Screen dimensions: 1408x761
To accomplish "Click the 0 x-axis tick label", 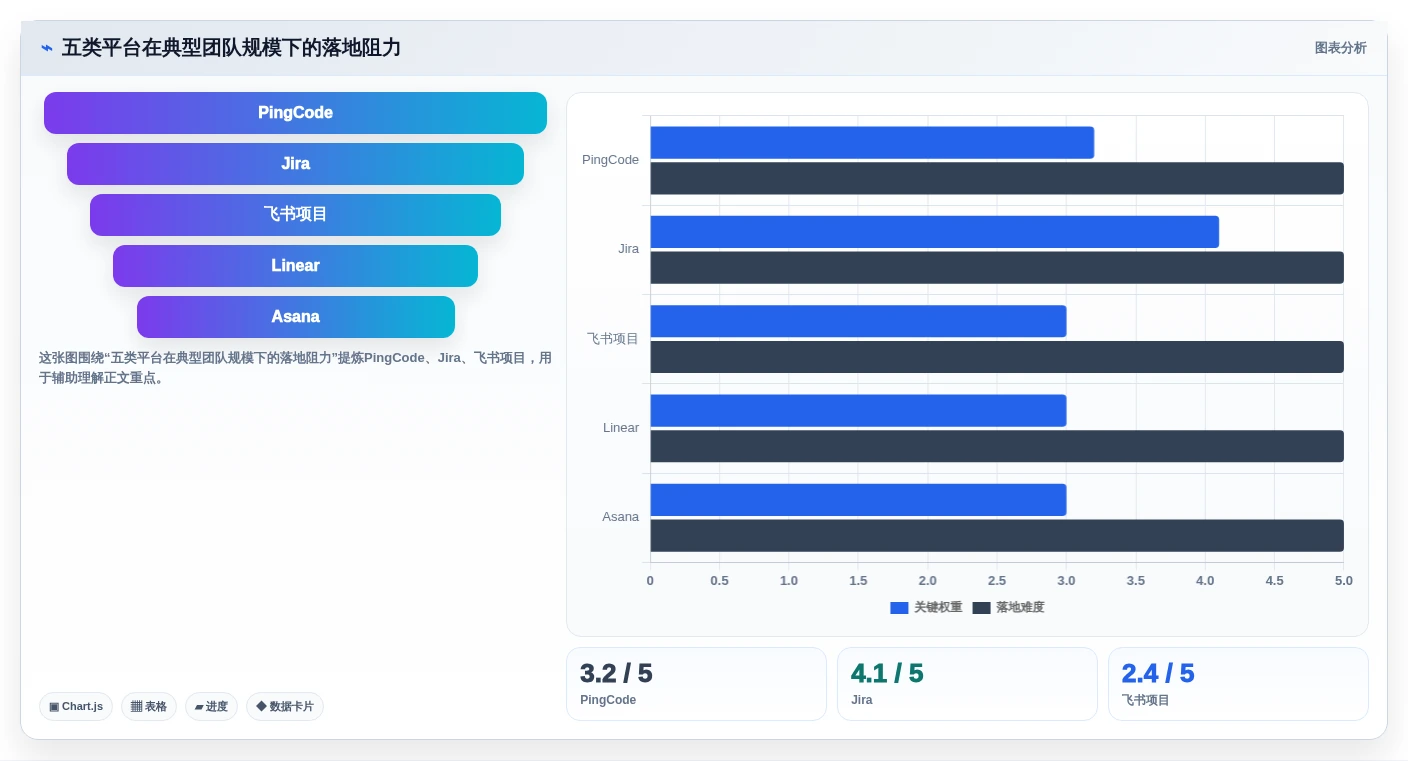I will 650,581.
